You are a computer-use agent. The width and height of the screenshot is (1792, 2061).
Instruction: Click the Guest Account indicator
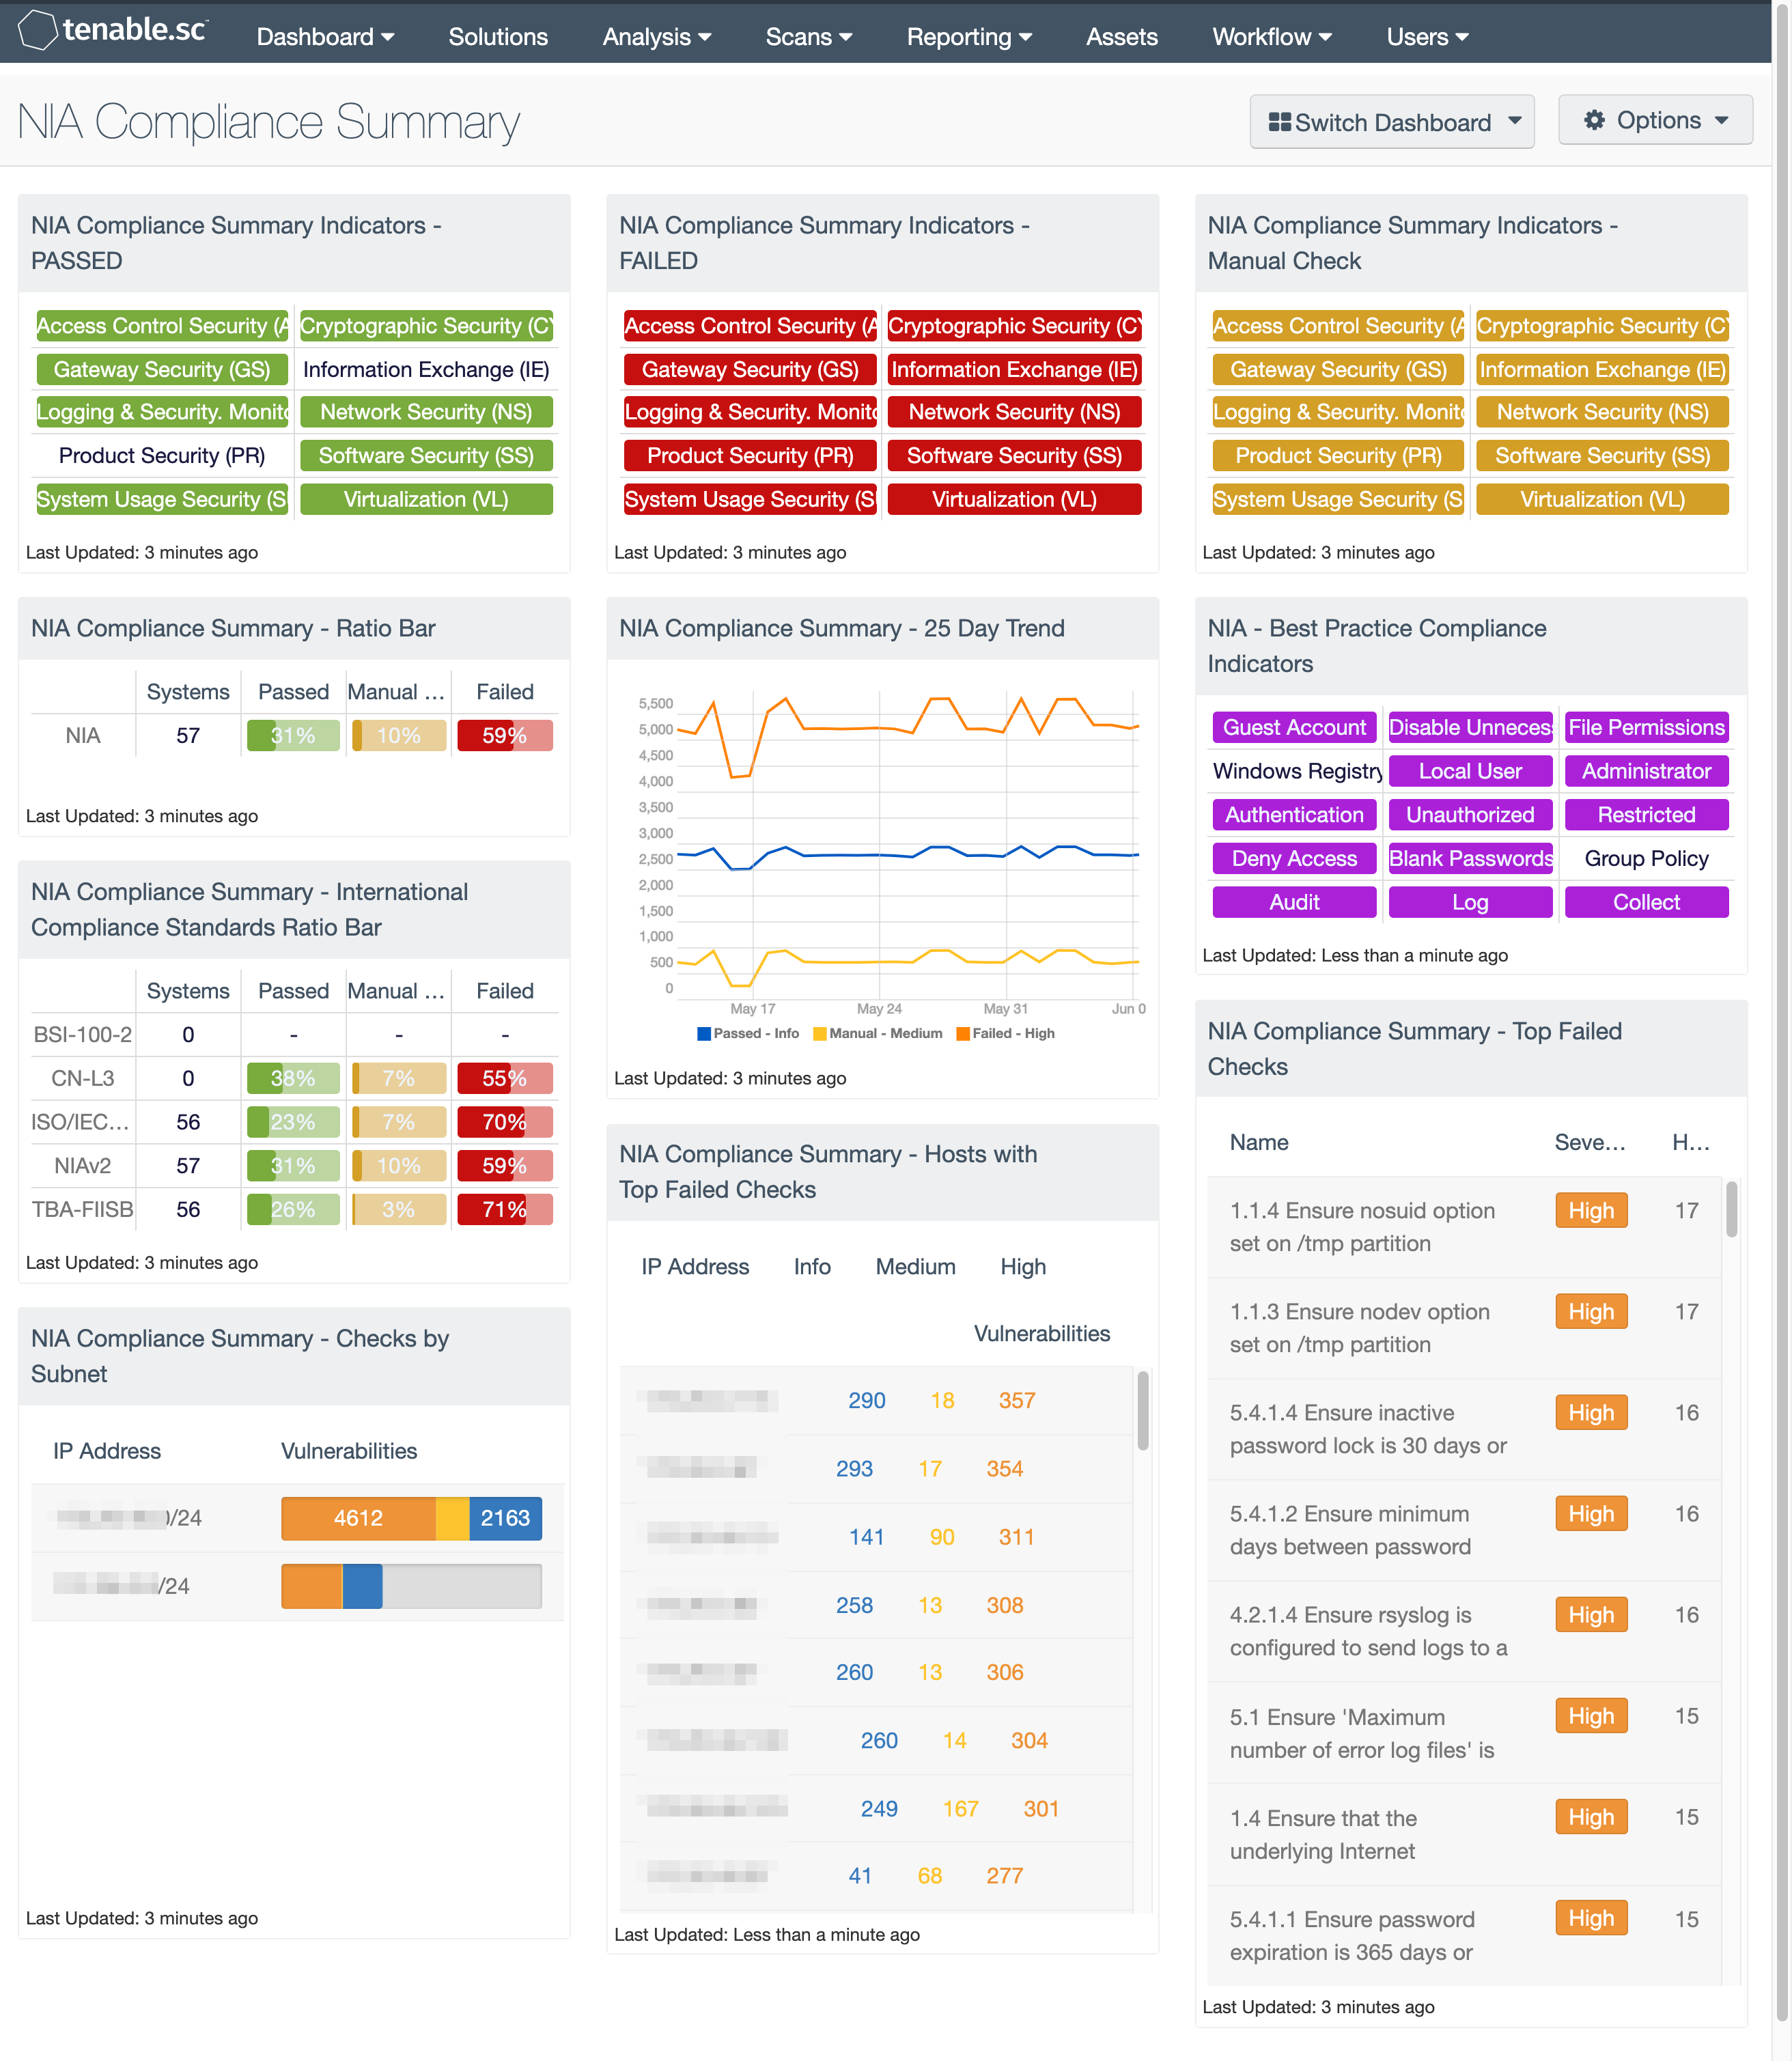(x=1294, y=728)
